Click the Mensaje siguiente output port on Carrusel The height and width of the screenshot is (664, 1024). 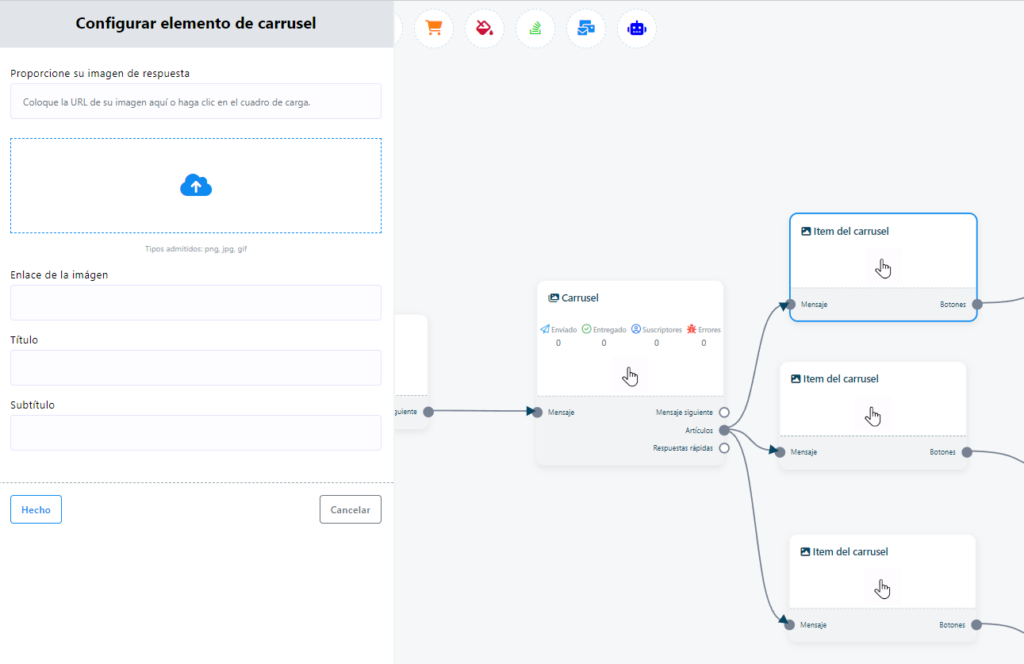click(x=724, y=413)
